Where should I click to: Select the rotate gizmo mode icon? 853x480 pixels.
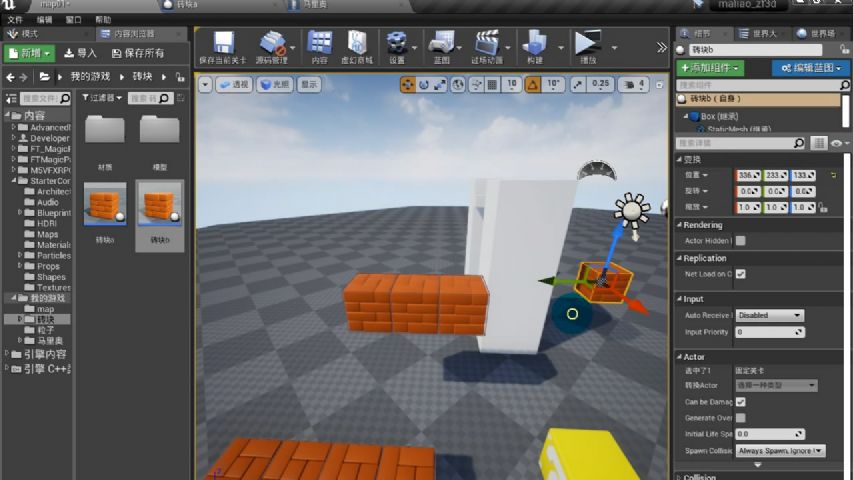click(x=424, y=84)
